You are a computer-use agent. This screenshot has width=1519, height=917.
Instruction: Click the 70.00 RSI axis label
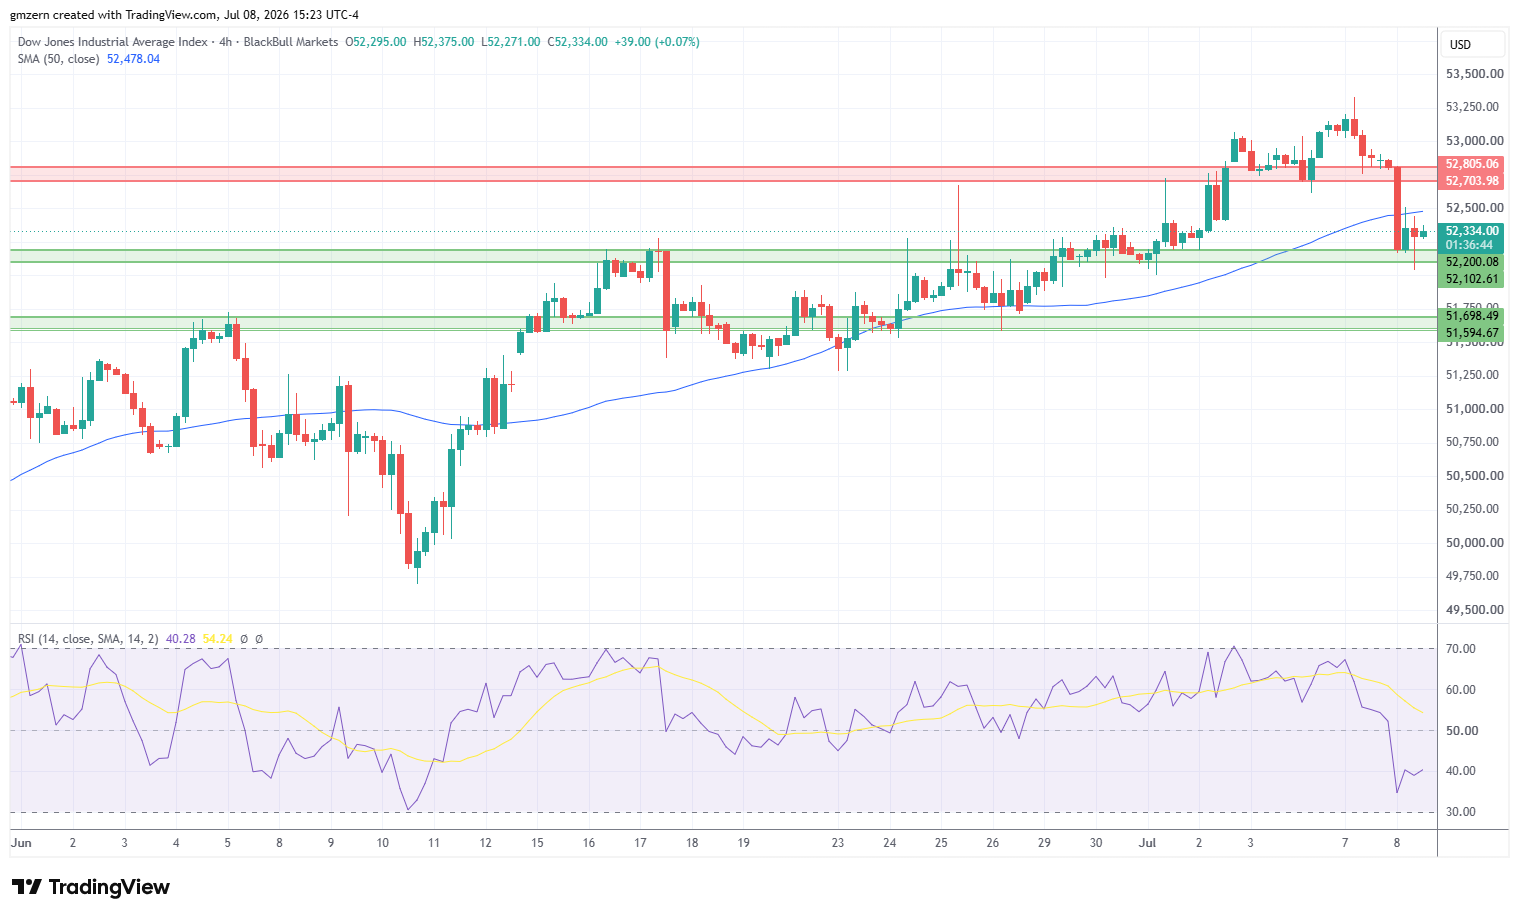[1461, 649]
